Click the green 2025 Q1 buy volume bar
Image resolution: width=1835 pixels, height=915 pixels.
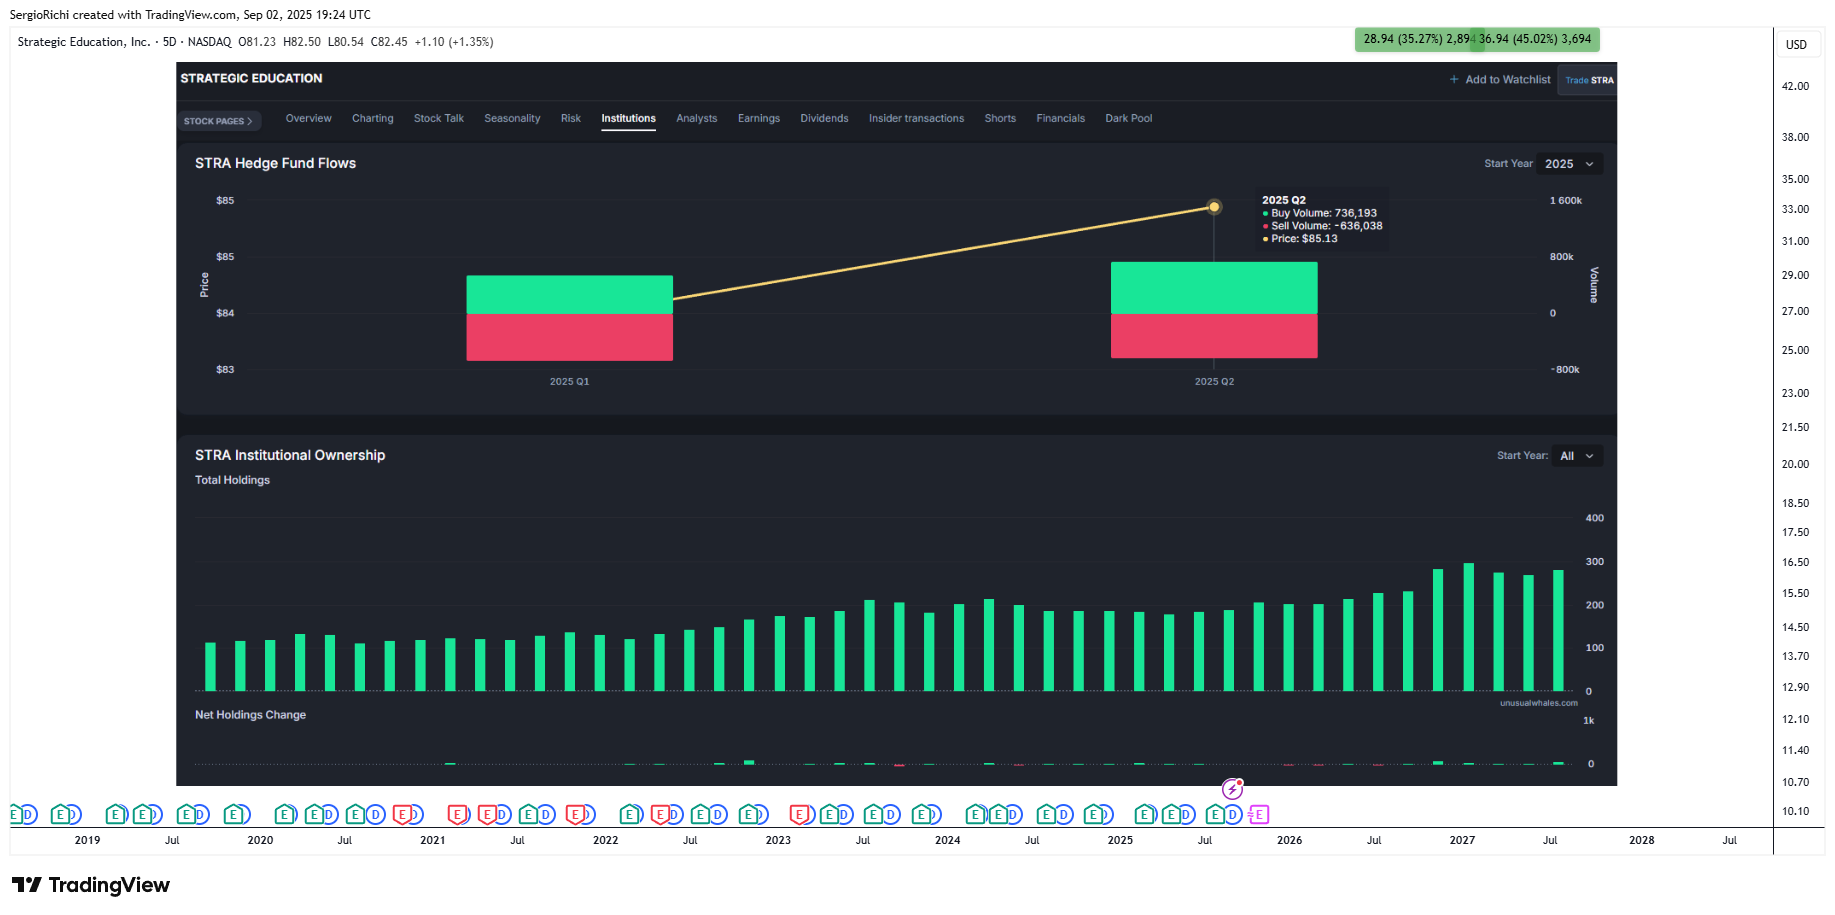[569, 294]
